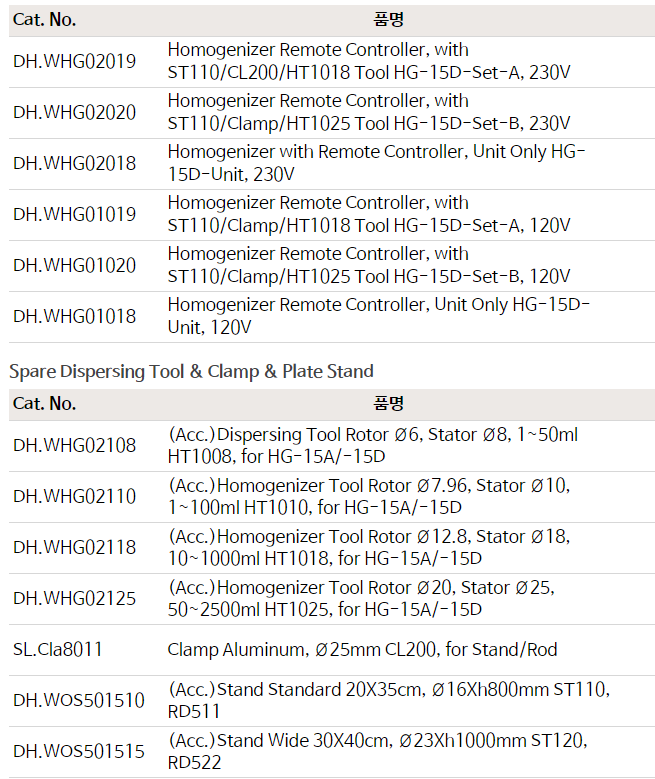The width and height of the screenshot is (655, 779).
Task: Open the DH.WHG02018 catalog entry
Action: pyautogui.click(x=75, y=164)
